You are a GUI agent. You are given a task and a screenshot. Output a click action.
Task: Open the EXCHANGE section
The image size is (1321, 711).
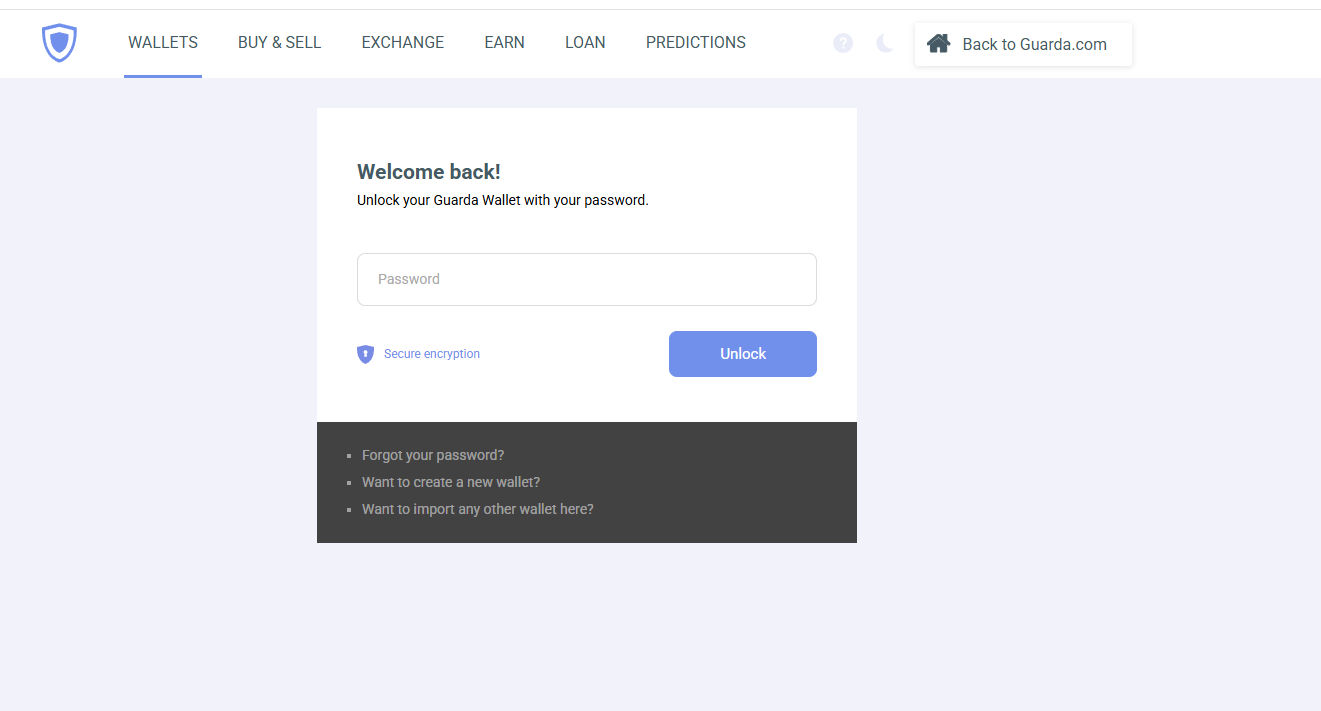tap(402, 42)
